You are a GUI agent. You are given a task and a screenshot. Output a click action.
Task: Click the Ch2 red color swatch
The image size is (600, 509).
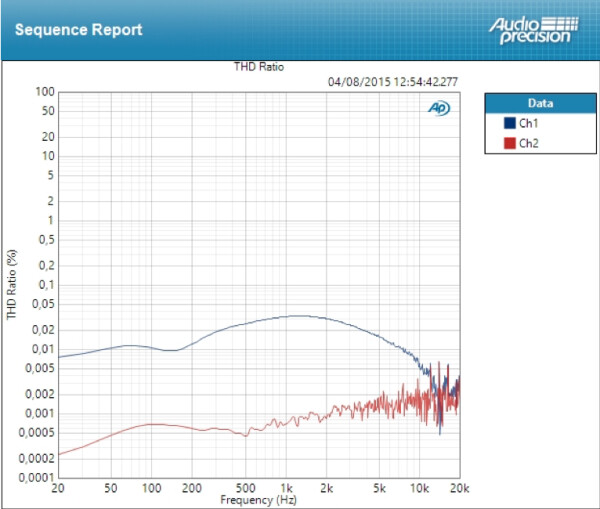click(509, 144)
